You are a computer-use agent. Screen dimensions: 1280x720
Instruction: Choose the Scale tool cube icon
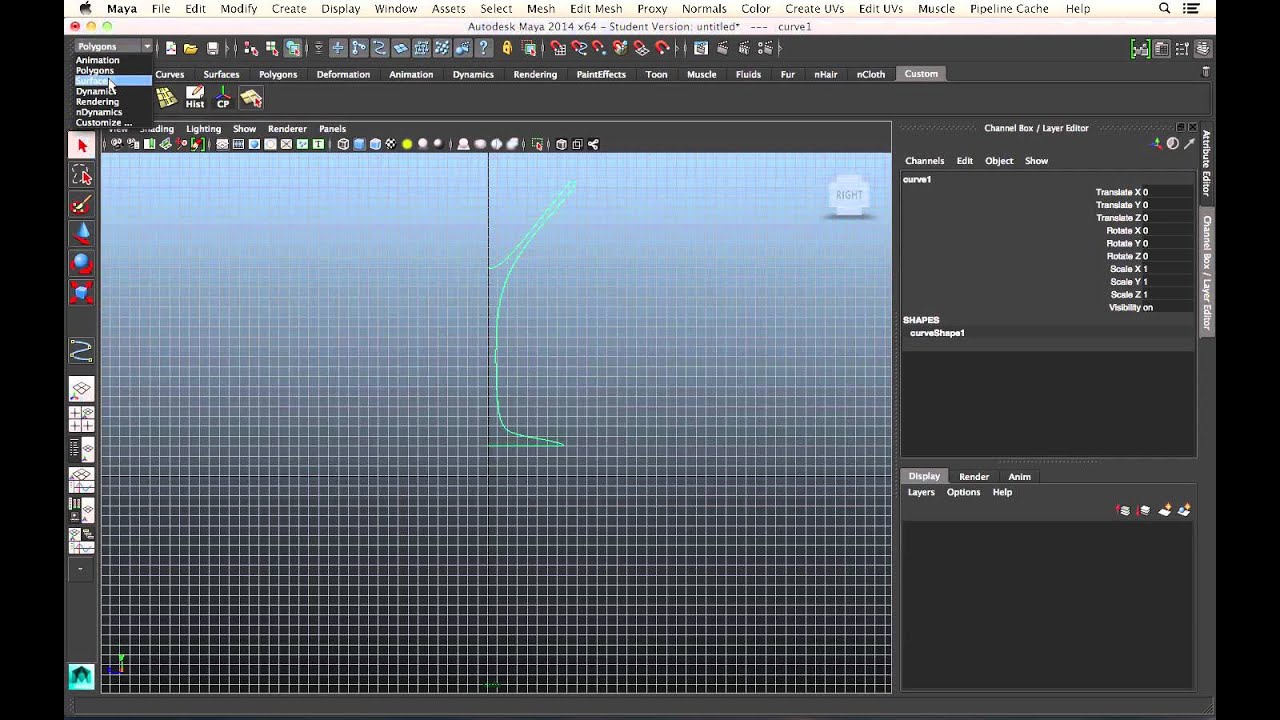(x=82, y=293)
